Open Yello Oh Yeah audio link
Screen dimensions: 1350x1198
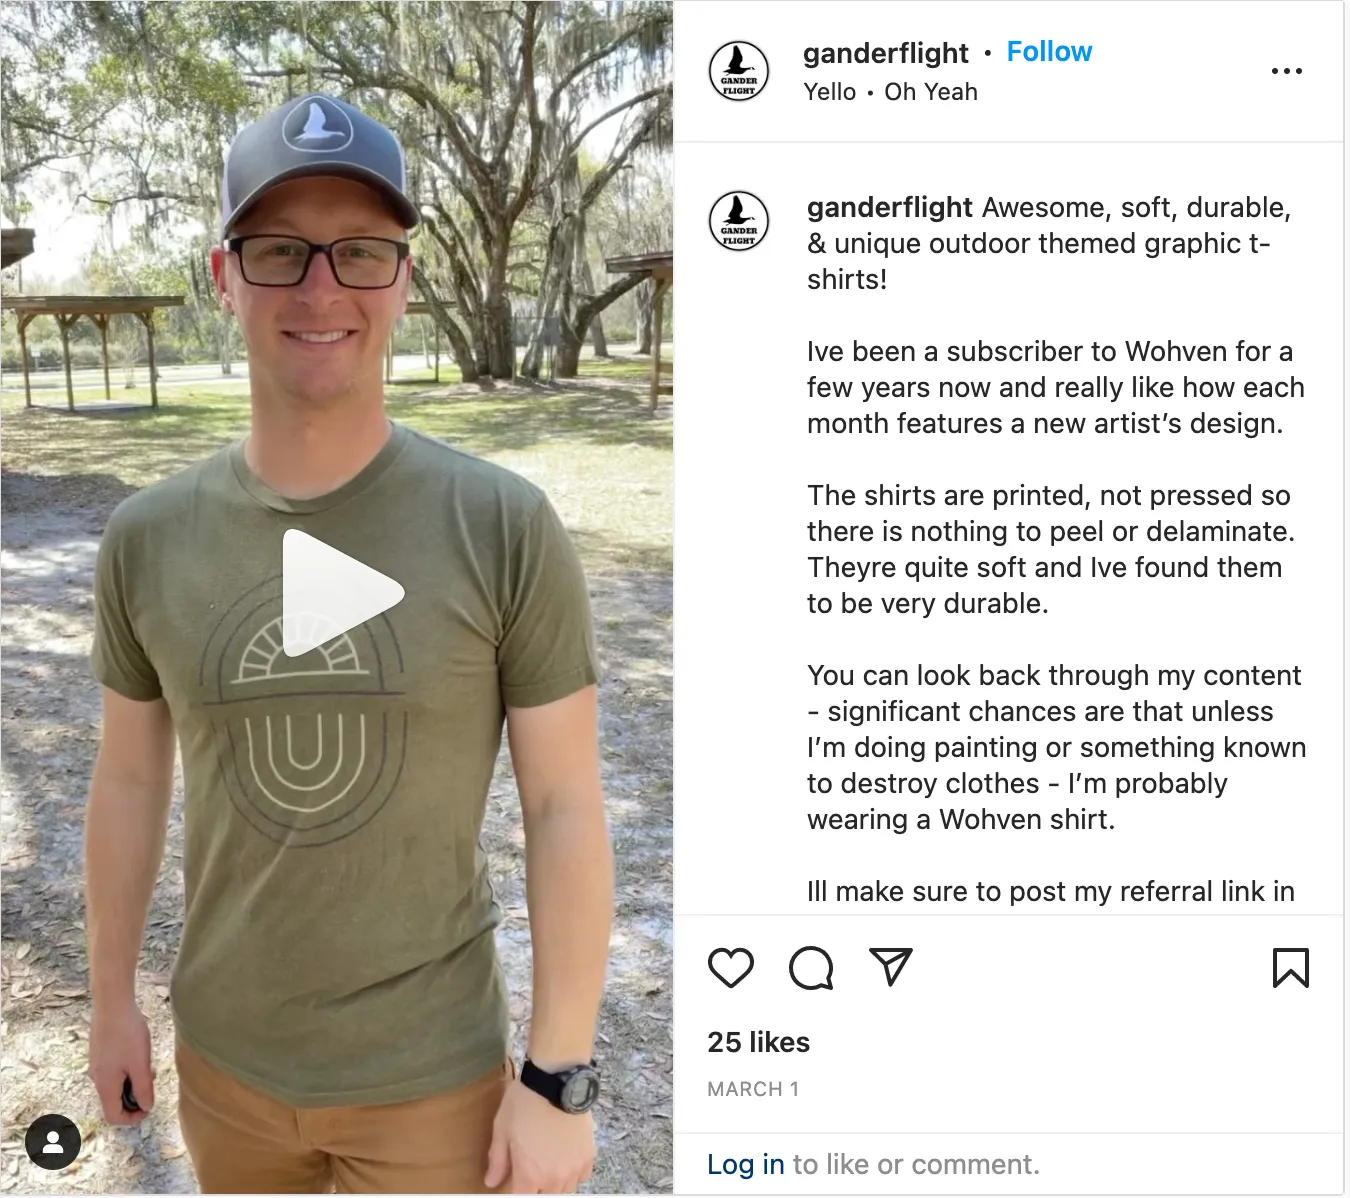point(890,92)
